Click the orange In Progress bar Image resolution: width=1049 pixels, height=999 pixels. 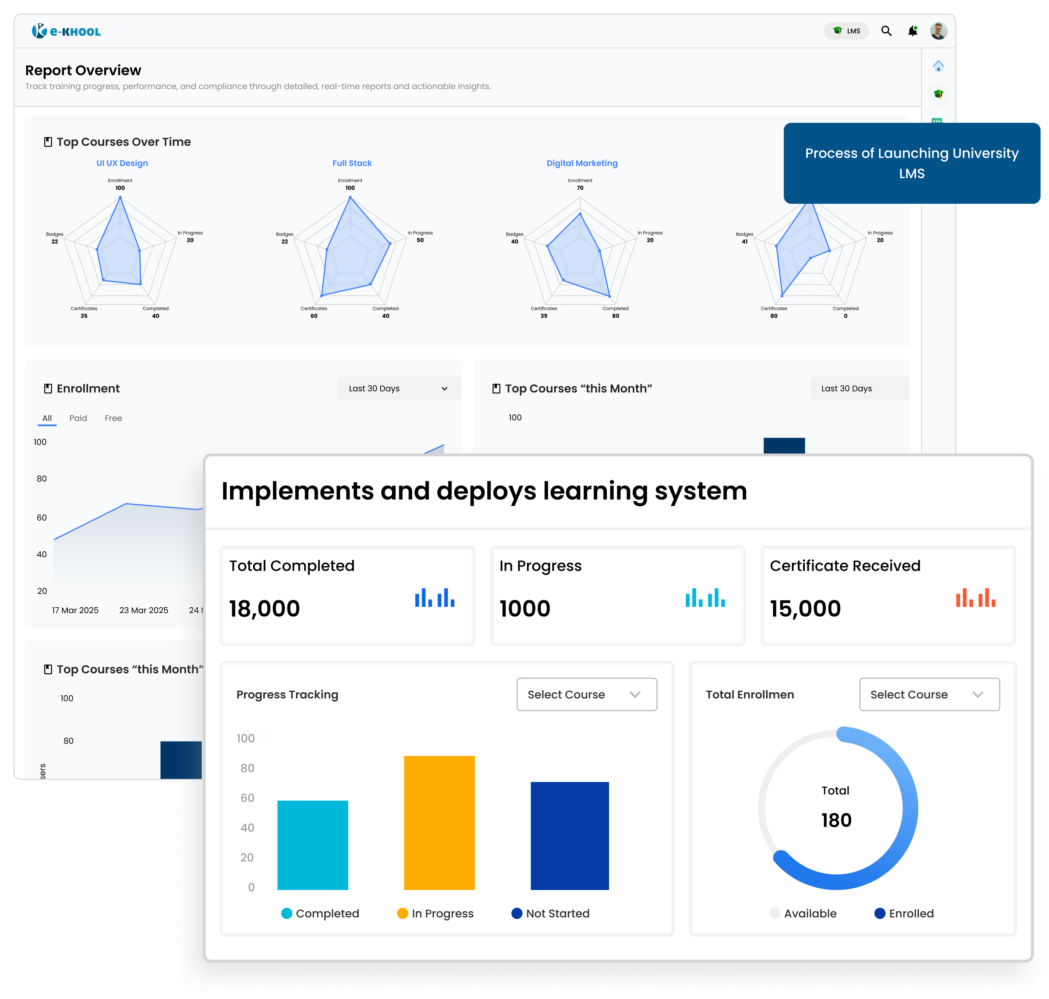click(439, 822)
